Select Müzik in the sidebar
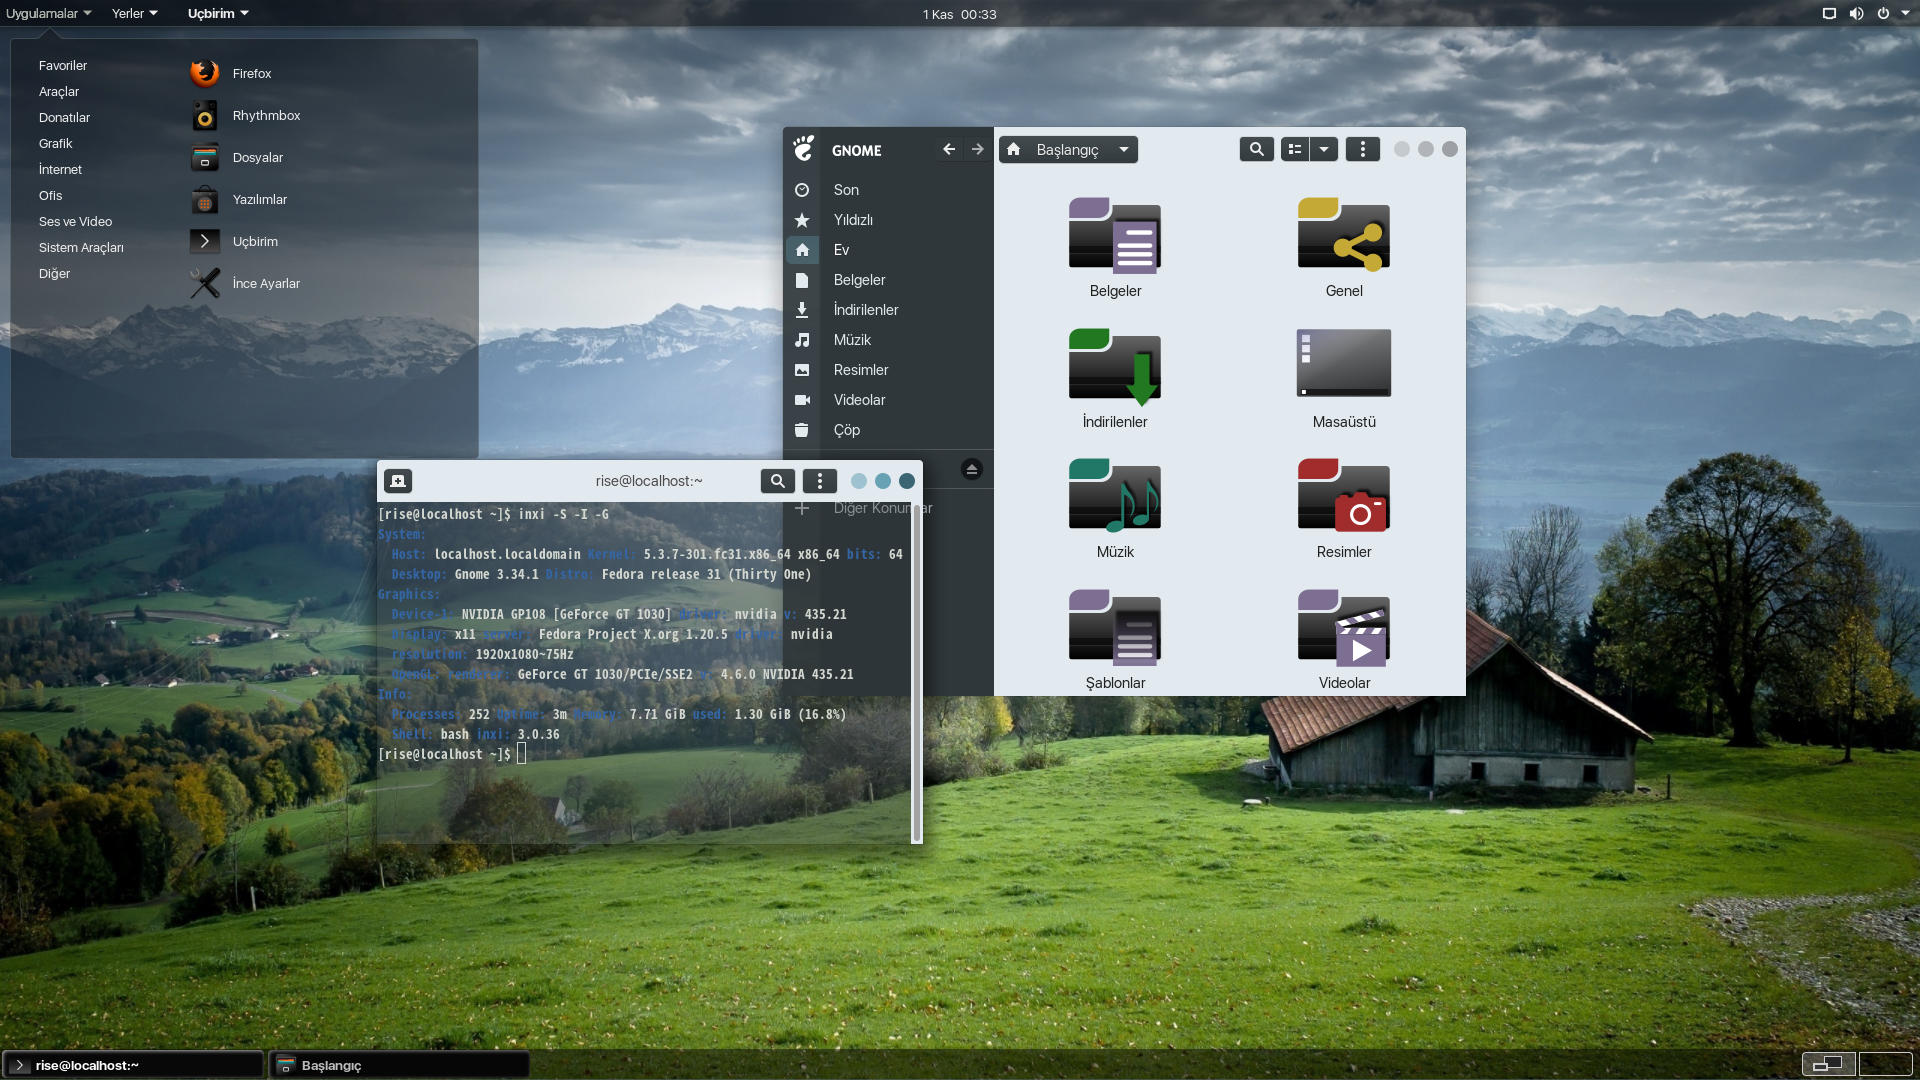The width and height of the screenshot is (1920, 1080). click(x=888, y=340)
